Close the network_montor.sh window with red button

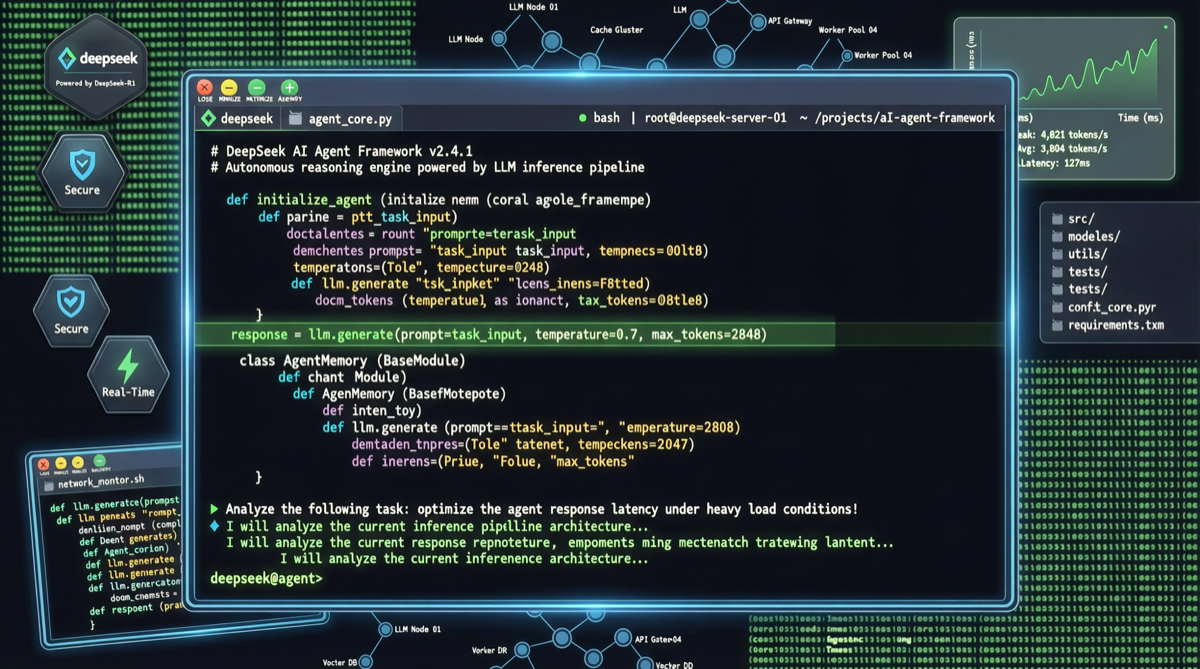[x=44, y=464]
